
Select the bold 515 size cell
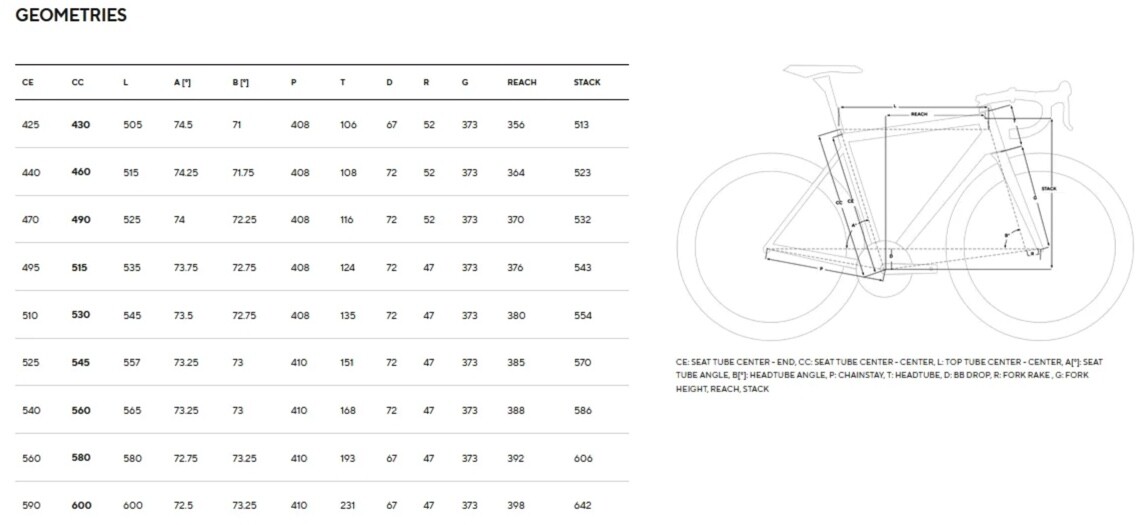coord(81,267)
